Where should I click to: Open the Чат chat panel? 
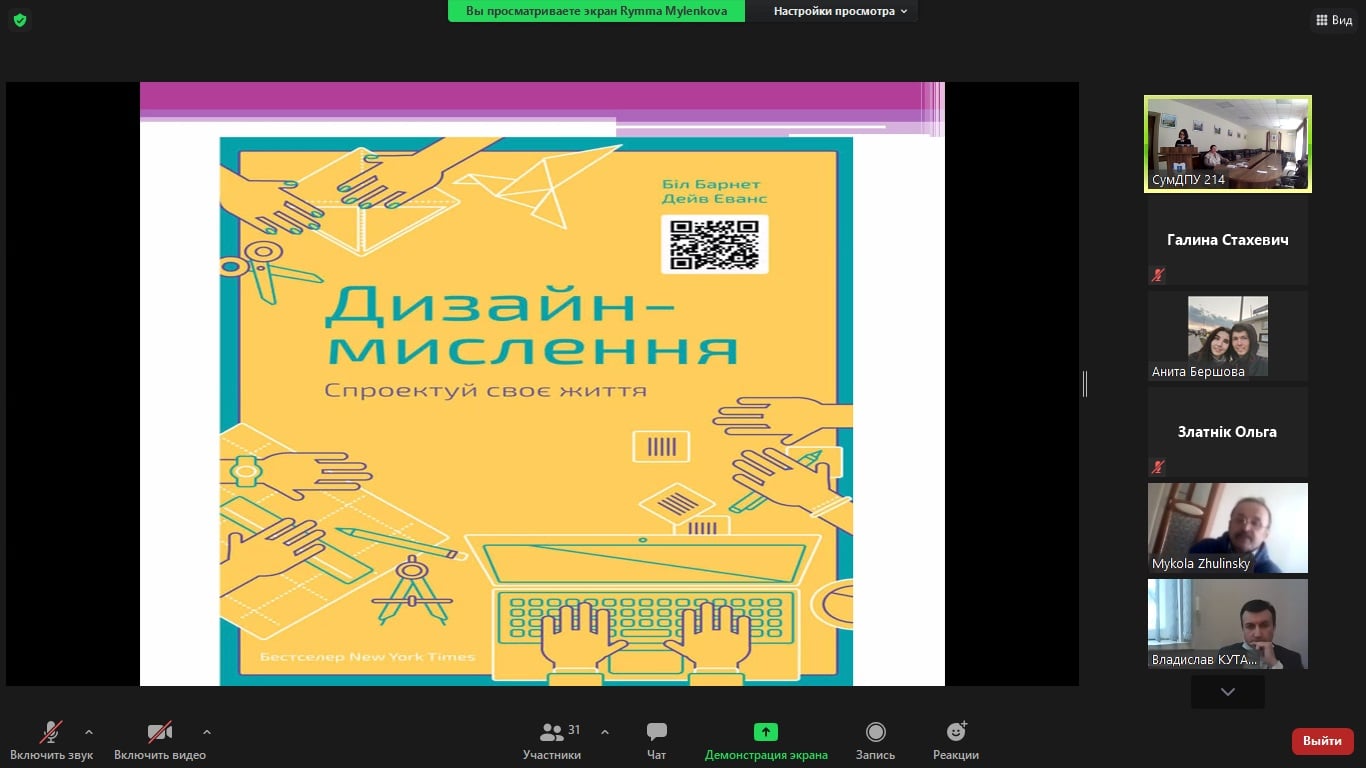pos(656,741)
